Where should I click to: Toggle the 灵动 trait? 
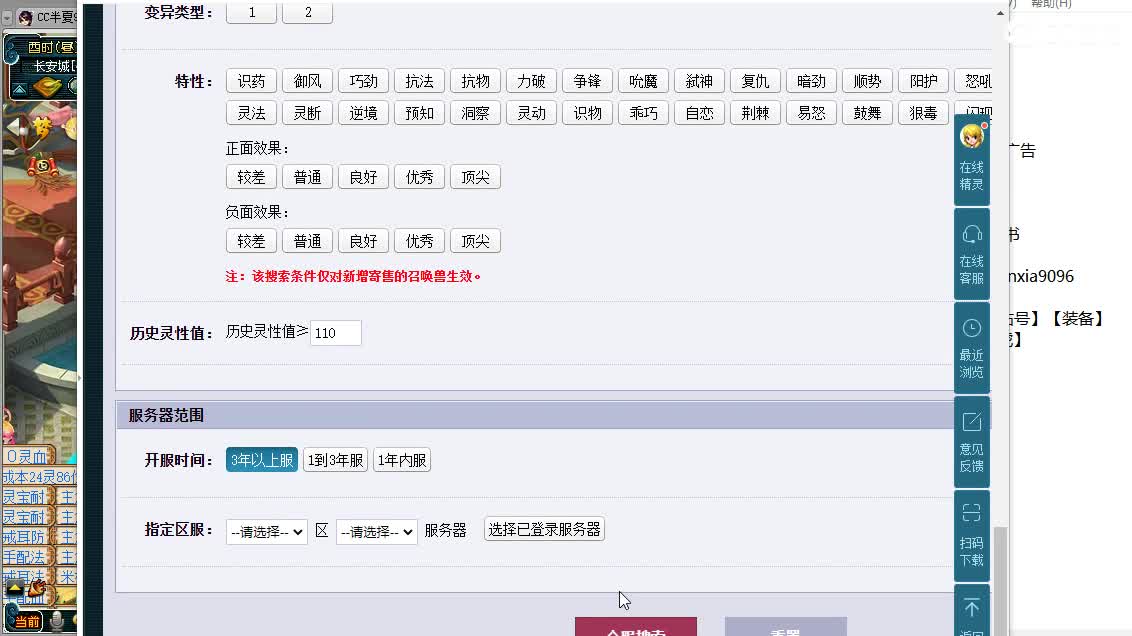531,113
